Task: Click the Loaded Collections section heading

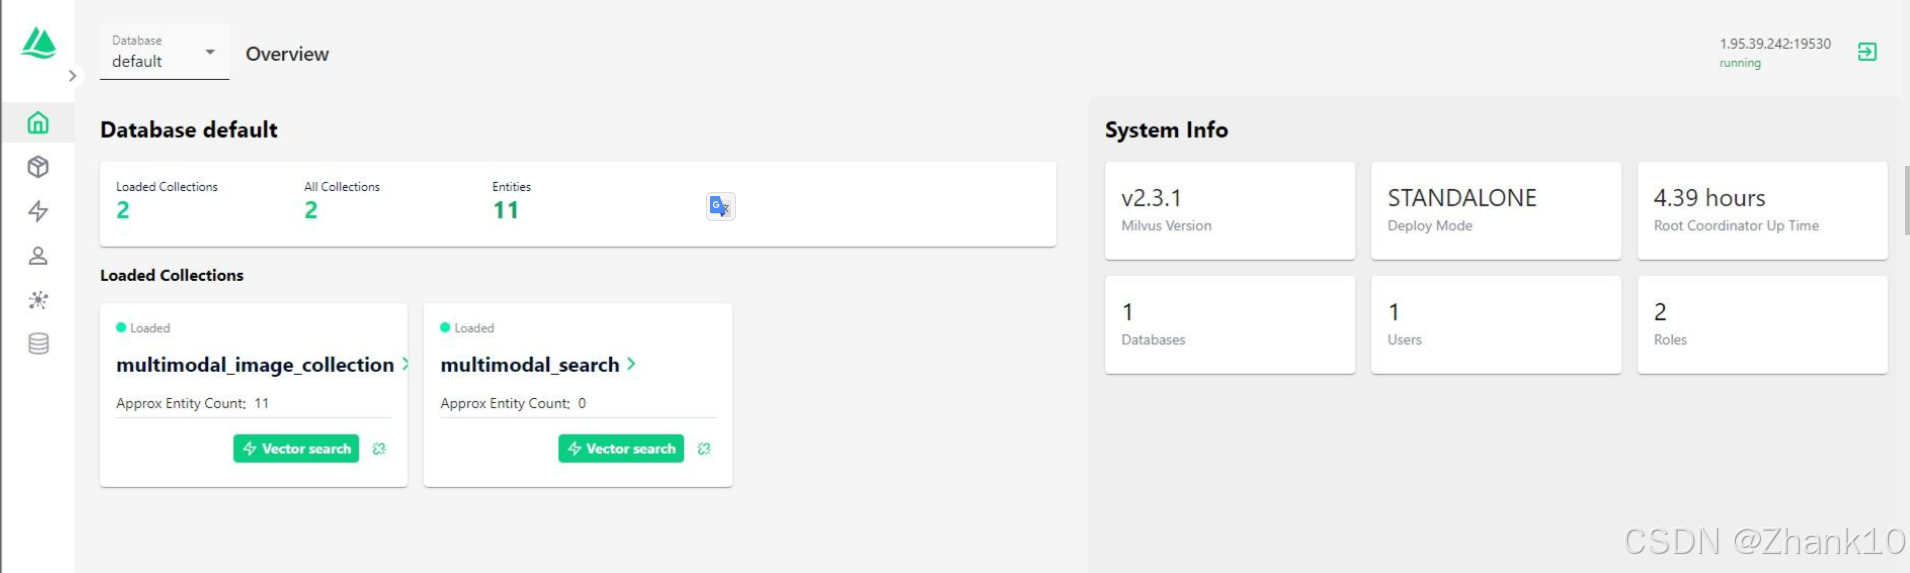Action: click(x=172, y=275)
